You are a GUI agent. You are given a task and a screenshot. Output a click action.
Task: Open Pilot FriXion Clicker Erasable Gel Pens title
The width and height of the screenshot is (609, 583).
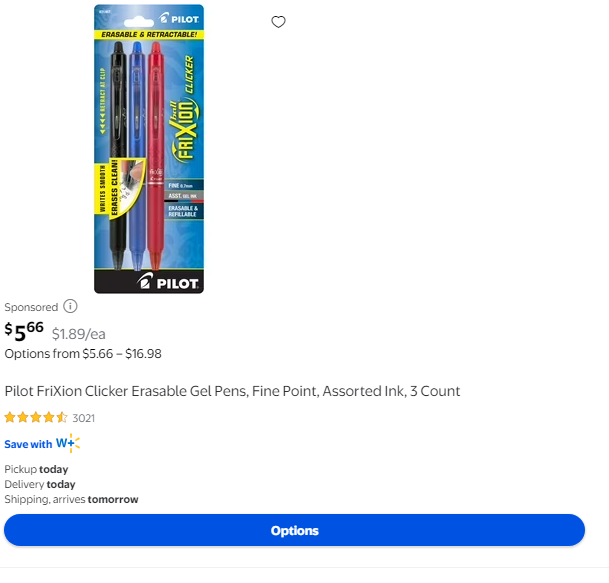232,391
